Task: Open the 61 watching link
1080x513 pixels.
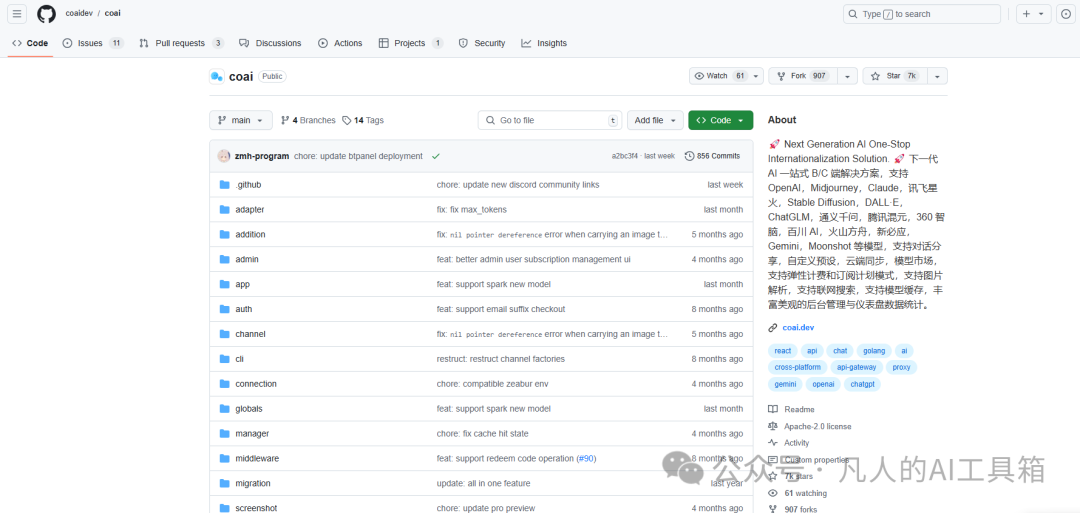Action: coord(806,493)
